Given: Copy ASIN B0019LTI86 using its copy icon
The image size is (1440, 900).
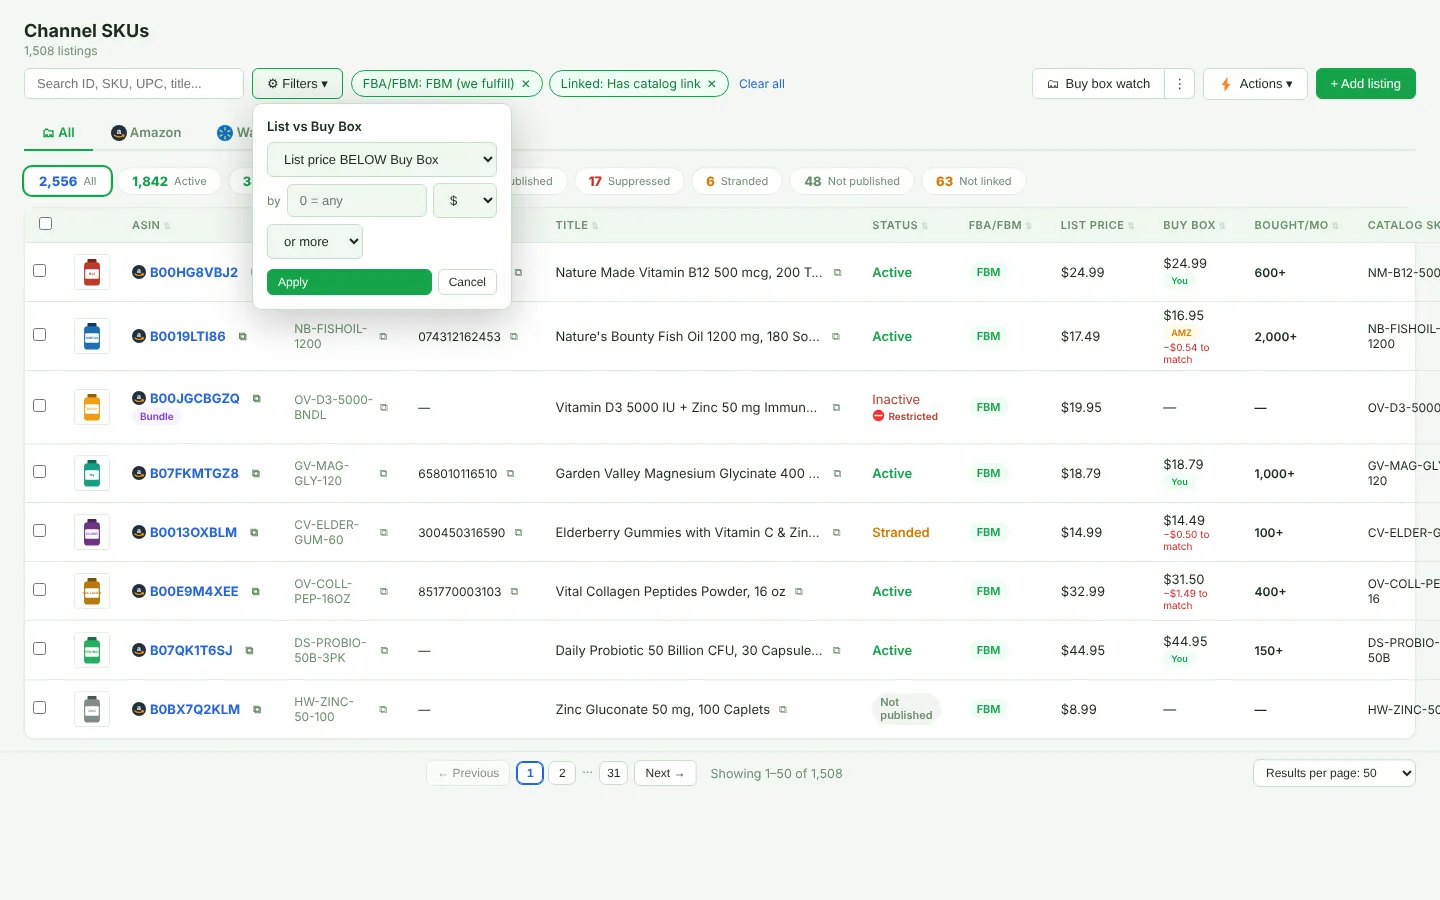Looking at the screenshot, I should [x=242, y=337].
